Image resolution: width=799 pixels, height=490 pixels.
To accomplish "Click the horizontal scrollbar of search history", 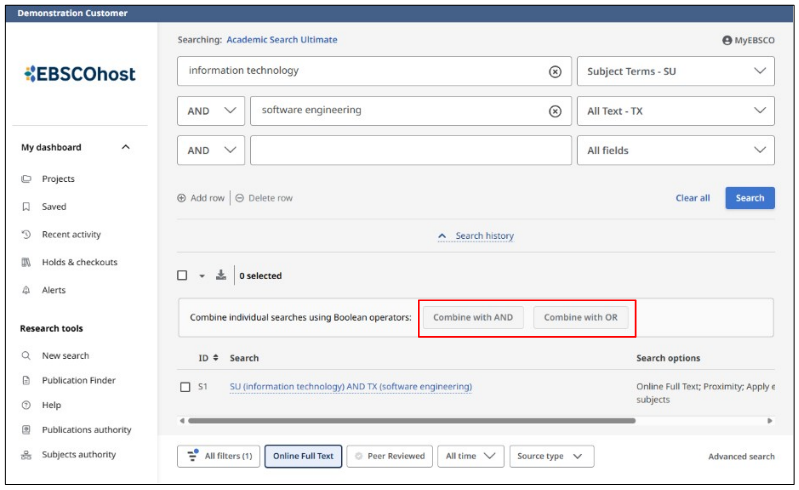I will [x=412, y=421].
